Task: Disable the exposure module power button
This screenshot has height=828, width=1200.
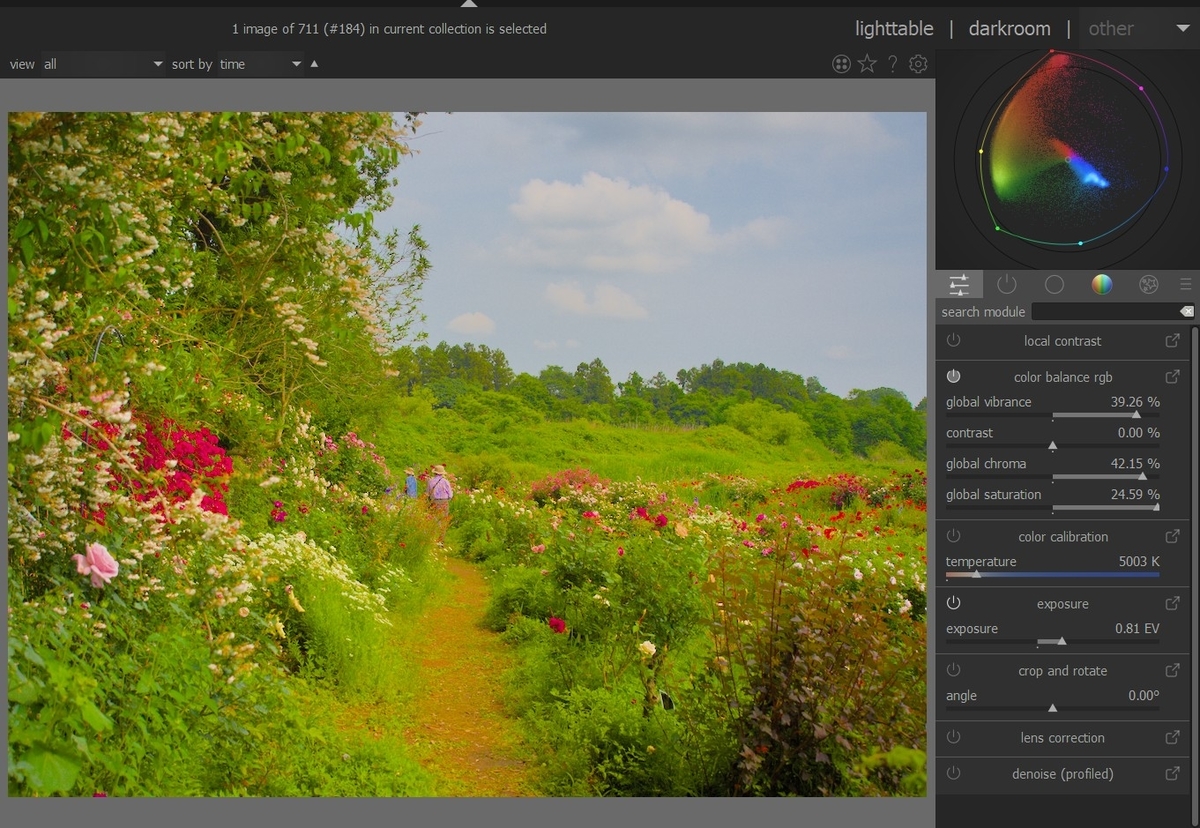Action: tap(953, 604)
